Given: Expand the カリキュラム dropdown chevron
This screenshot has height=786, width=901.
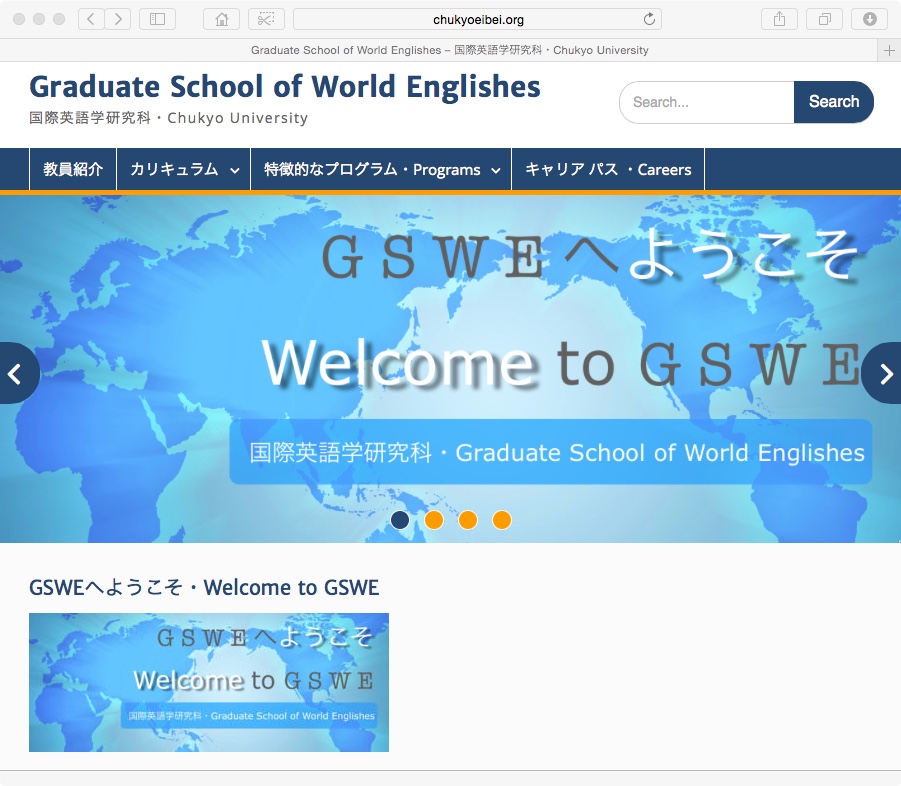Looking at the screenshot, I should [234, 171].
